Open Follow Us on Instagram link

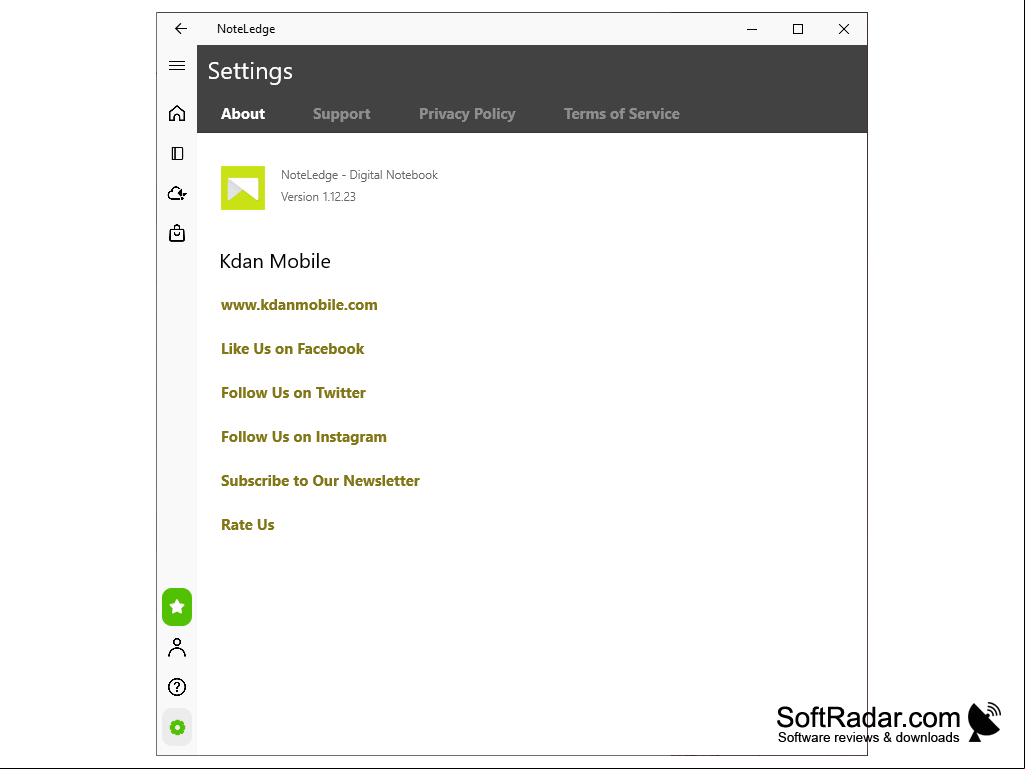tap(304, 437)
